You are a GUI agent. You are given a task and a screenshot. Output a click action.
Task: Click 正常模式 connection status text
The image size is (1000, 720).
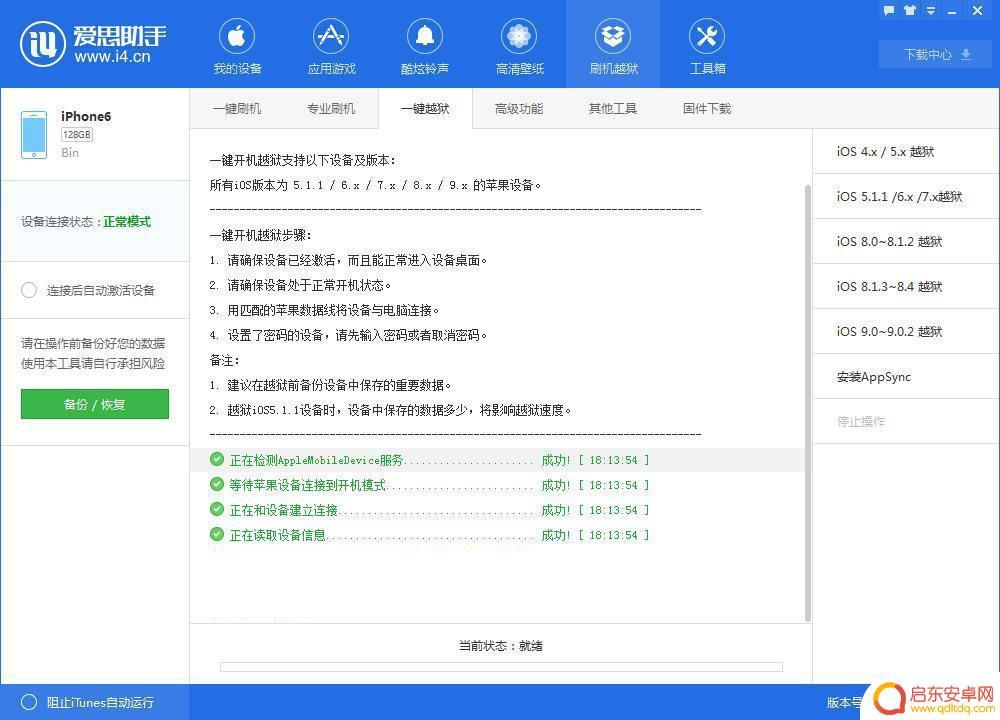pyautogui.click(x=127, y=221)
